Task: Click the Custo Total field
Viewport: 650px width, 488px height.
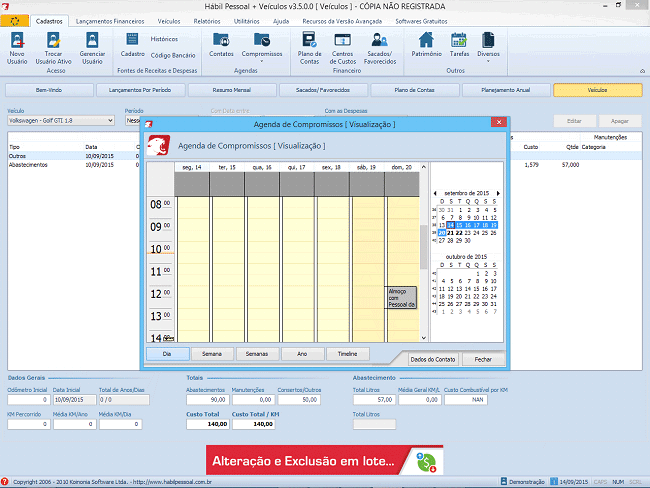Action: click(208, 424)
